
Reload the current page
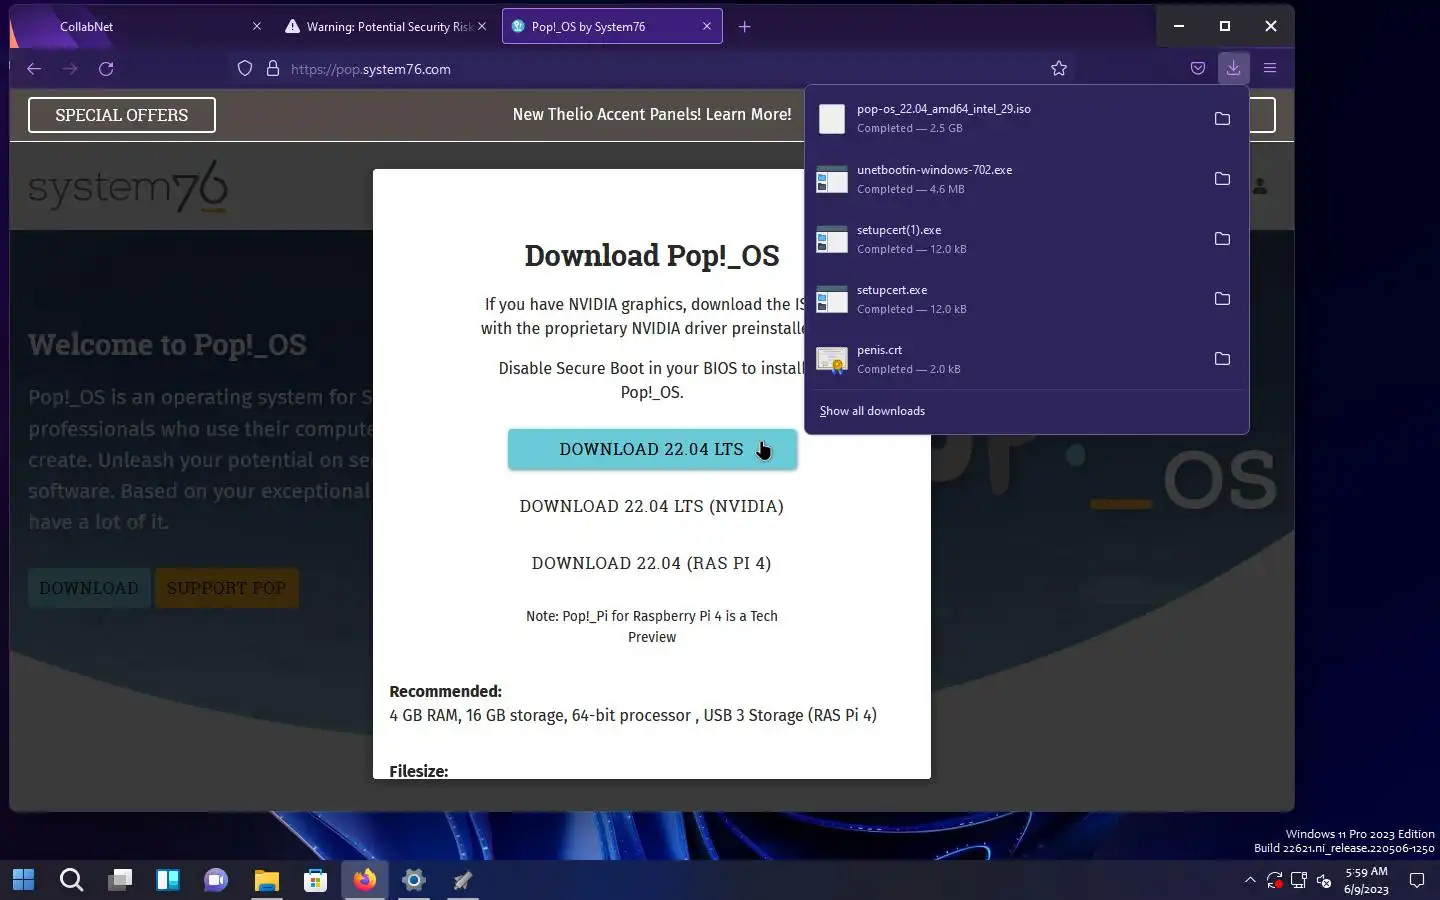(106, 68)
